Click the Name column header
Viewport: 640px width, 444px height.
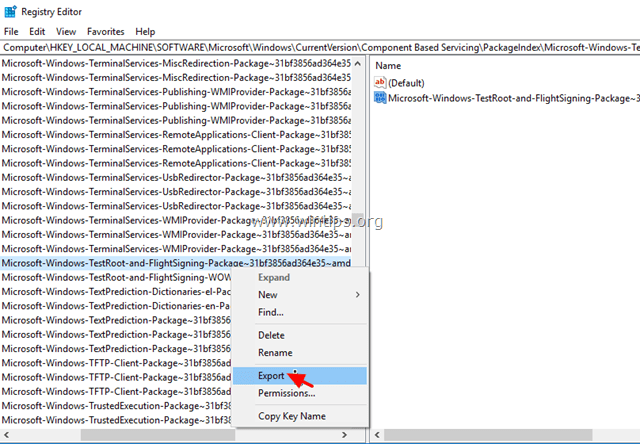coord(388,66)
